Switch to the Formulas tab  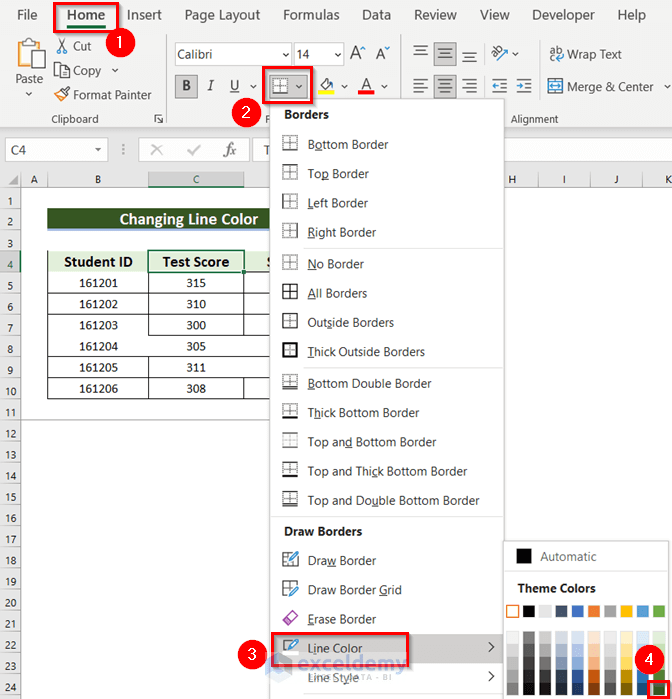[x=311, y=15]
